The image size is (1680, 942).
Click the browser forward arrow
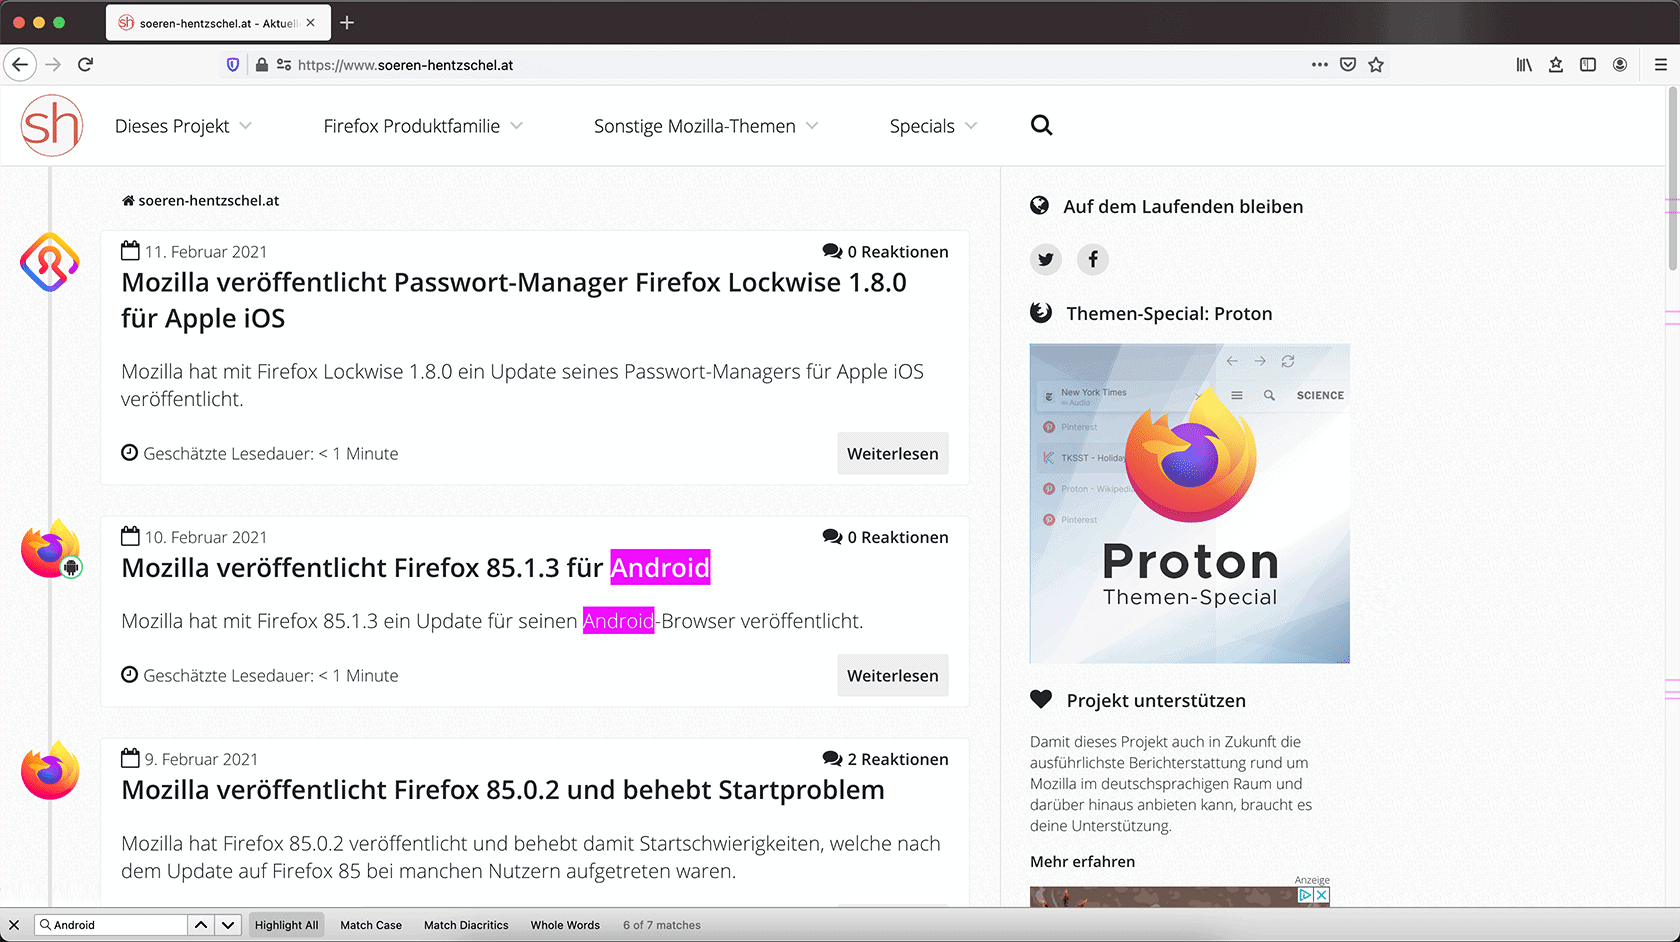pos(53,65)
